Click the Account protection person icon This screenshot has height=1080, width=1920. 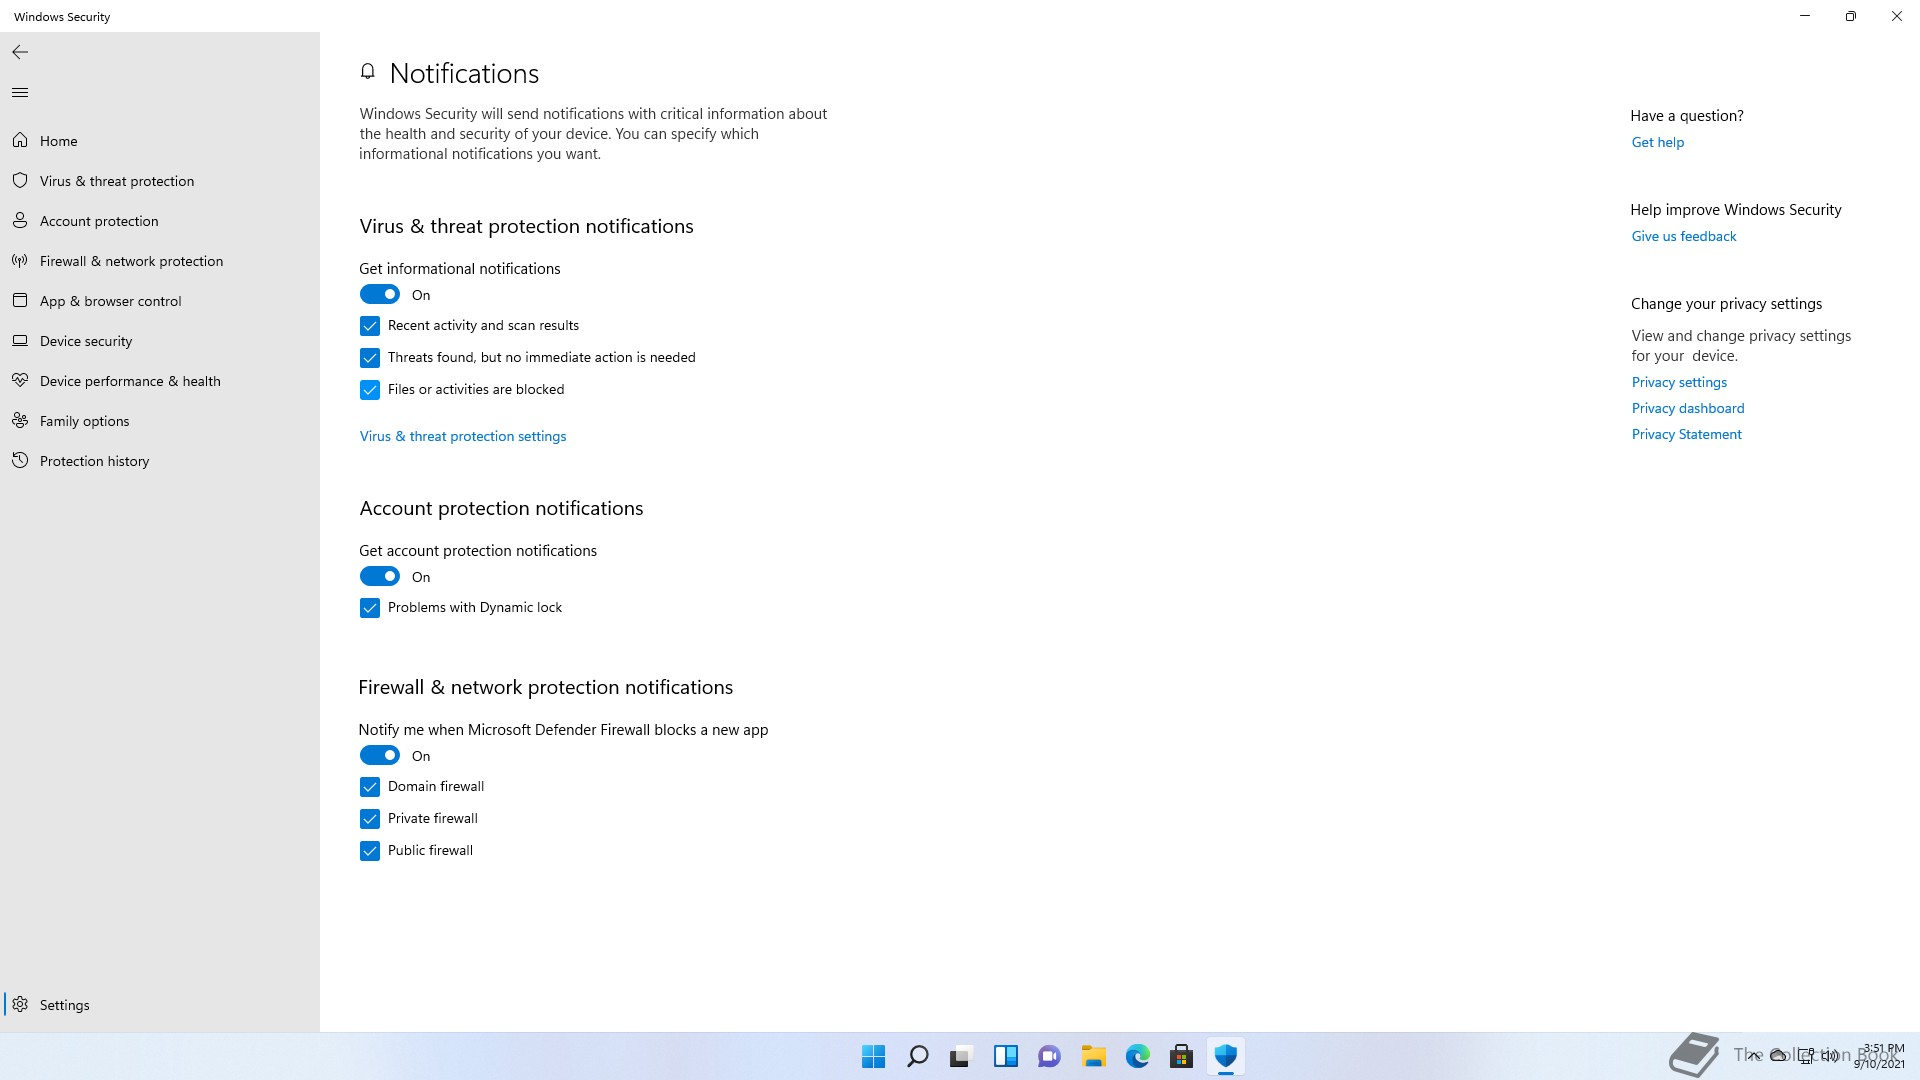(20, 220)
